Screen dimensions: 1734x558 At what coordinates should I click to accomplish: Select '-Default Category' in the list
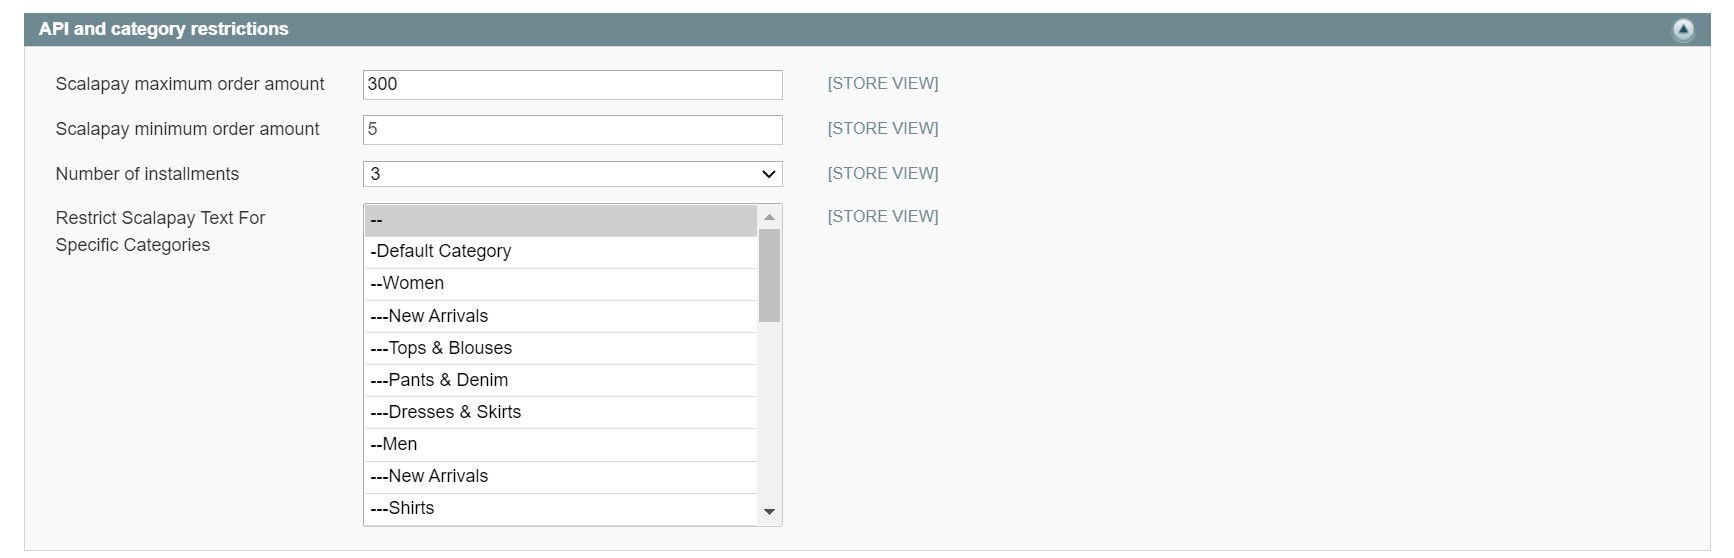[561, 252]
